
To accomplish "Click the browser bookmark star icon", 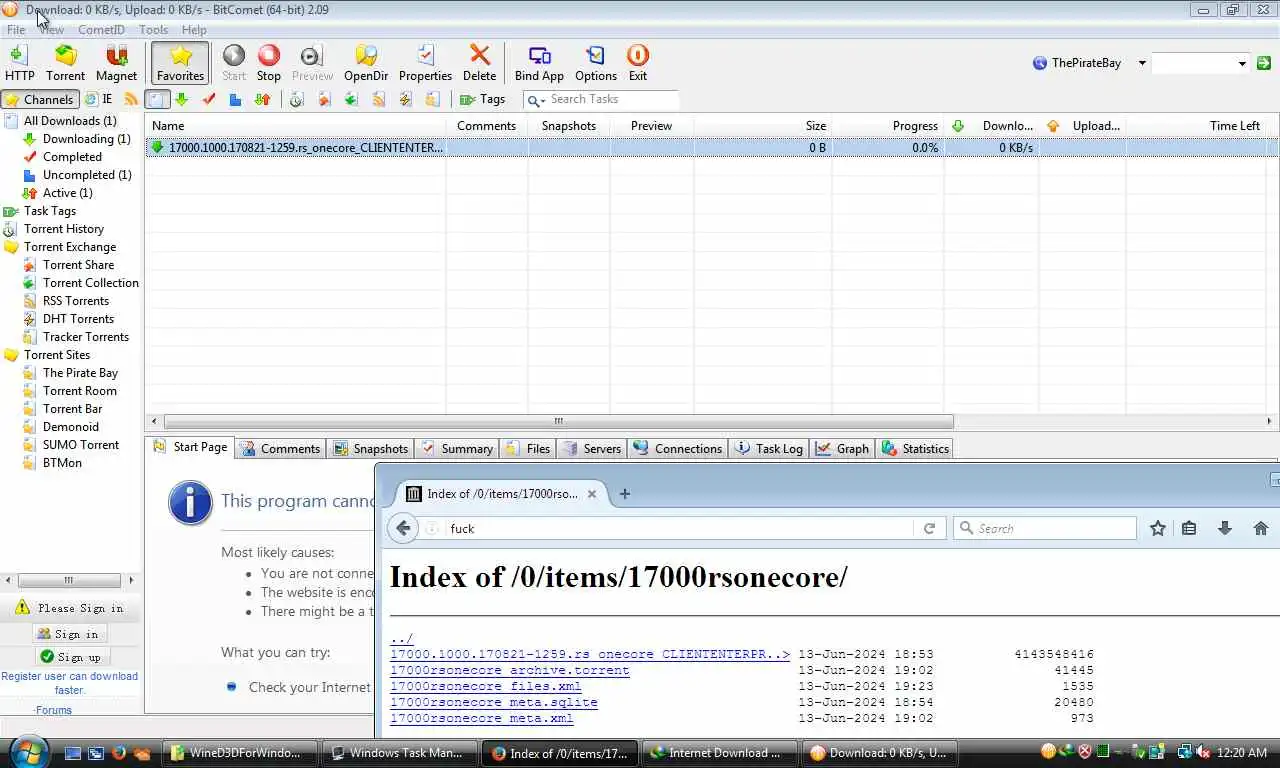I will (x=1158, y=528).
